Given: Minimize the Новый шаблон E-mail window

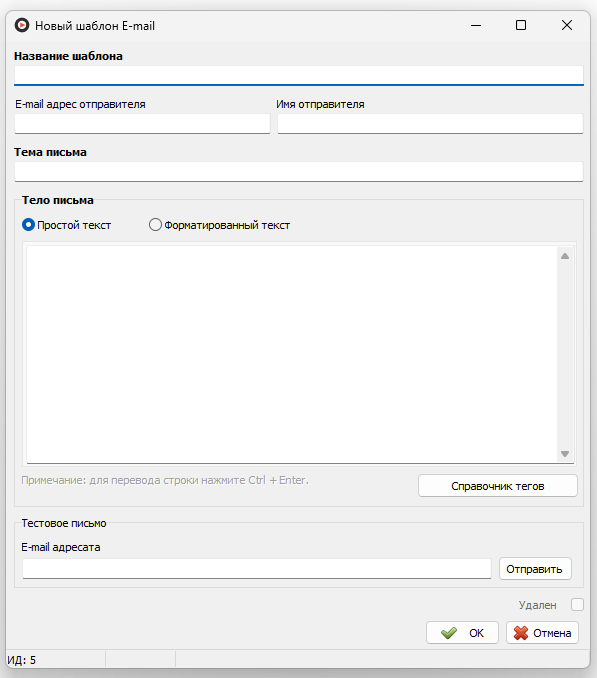Looking at the screenshot, I should coord(476,25).
